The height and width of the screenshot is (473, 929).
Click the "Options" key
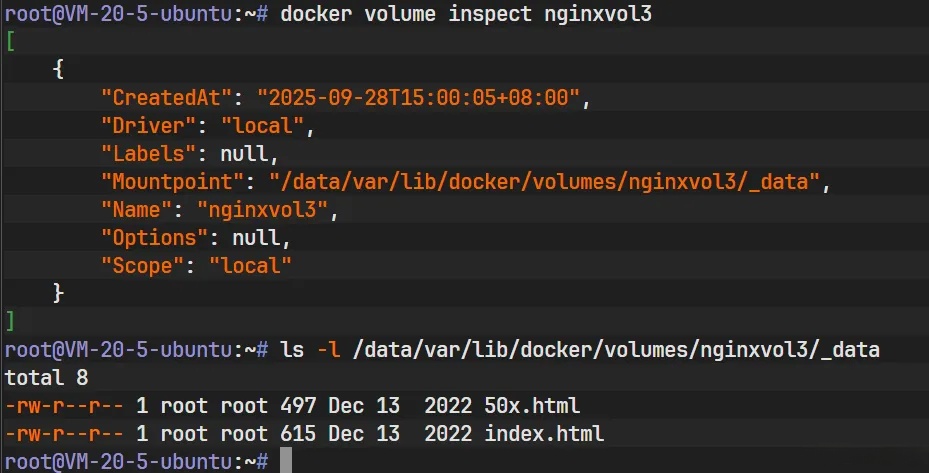coord(155,238)
